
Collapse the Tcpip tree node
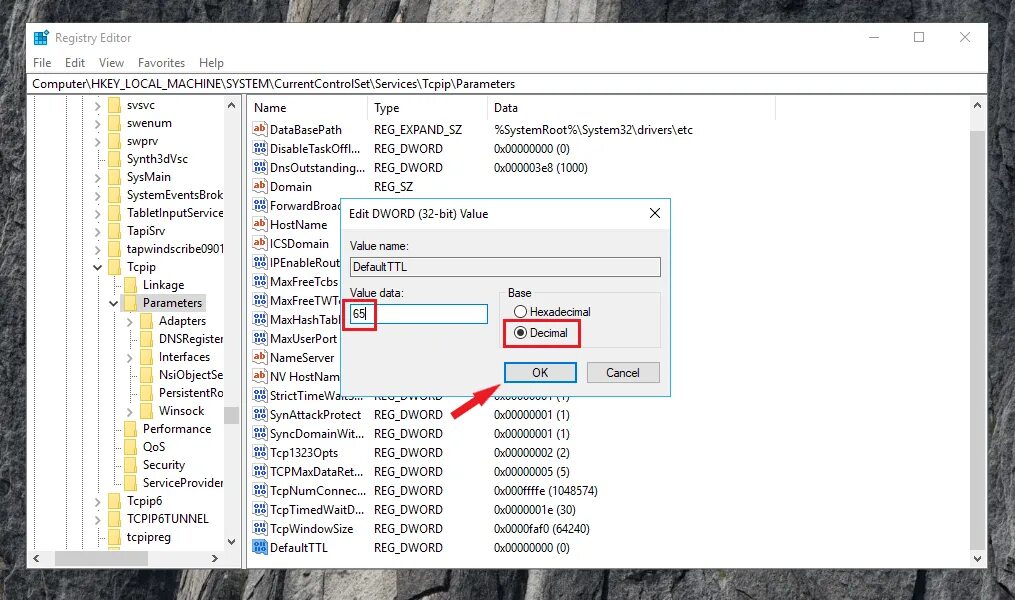tap(98, 267)
